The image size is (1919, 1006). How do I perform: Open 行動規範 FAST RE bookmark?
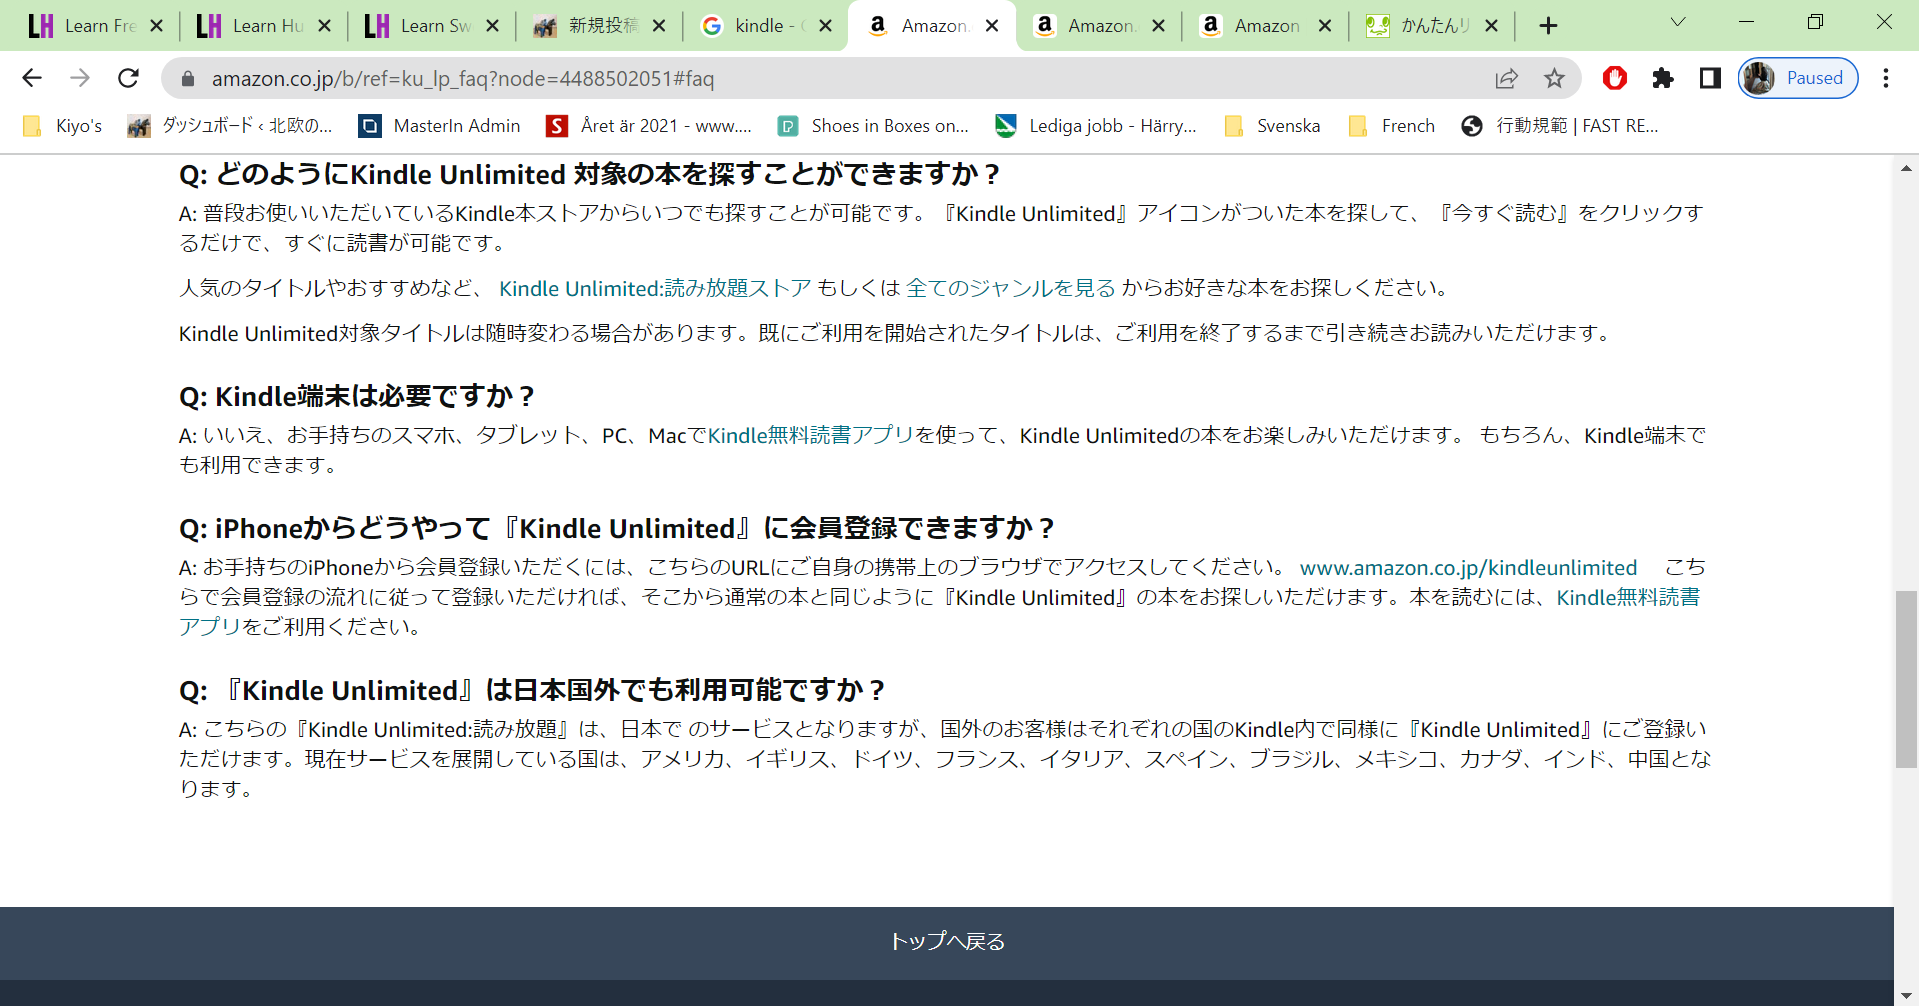coord(1560,126)
